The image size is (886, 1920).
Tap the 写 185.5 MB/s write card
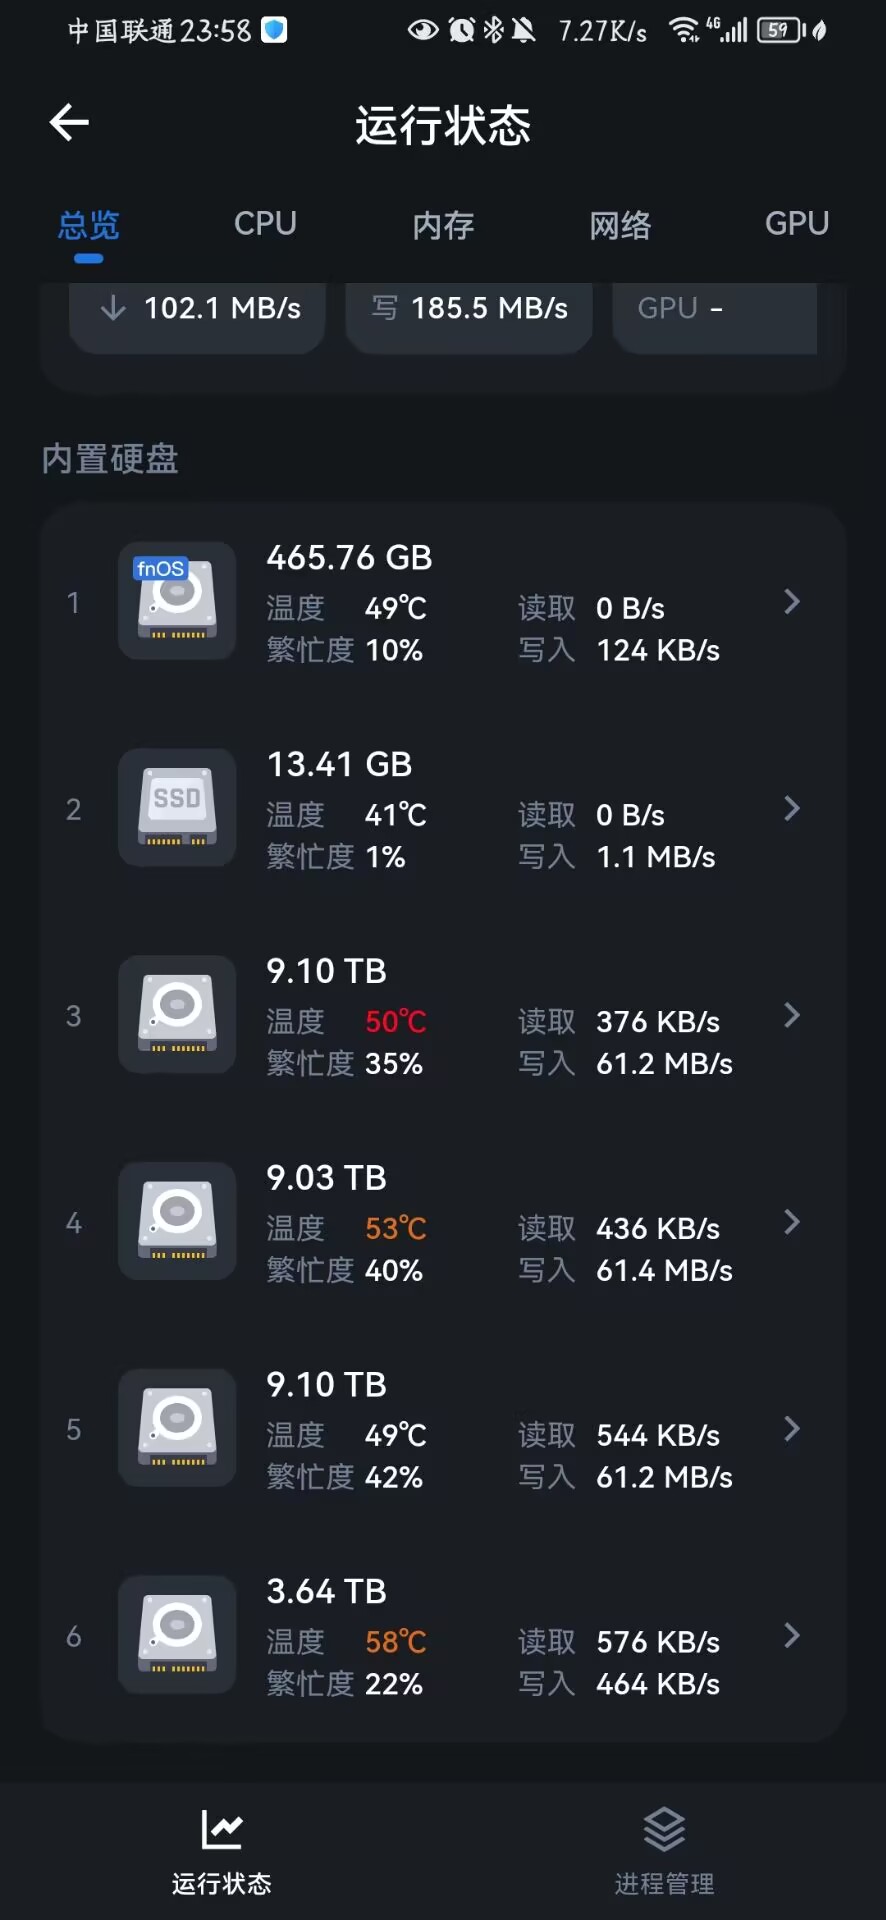469,316
